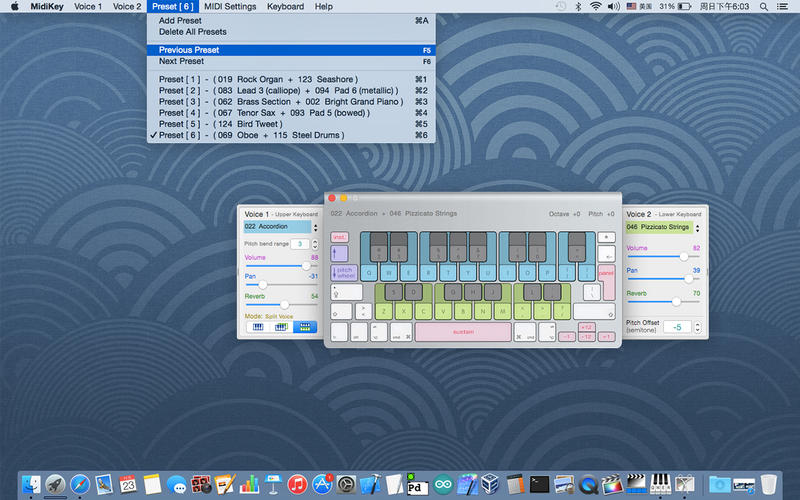Select the highlighted Split Voice mode icon
The height and width of the screenshot is (500, 800).
pyautogui.click(x=305, y=327)
